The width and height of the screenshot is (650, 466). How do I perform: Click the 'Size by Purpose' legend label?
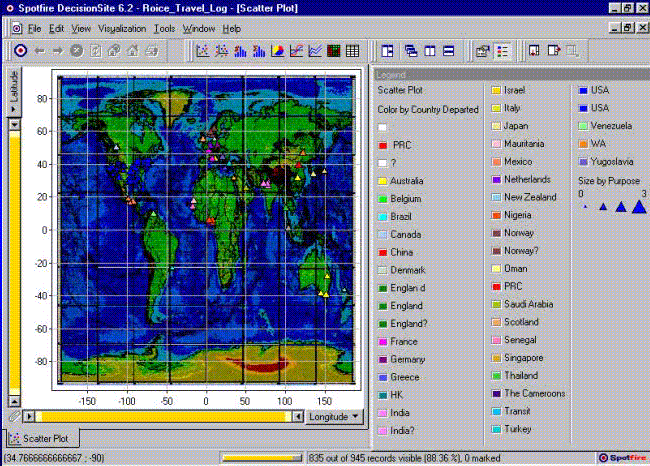click(x=609, y=181)
